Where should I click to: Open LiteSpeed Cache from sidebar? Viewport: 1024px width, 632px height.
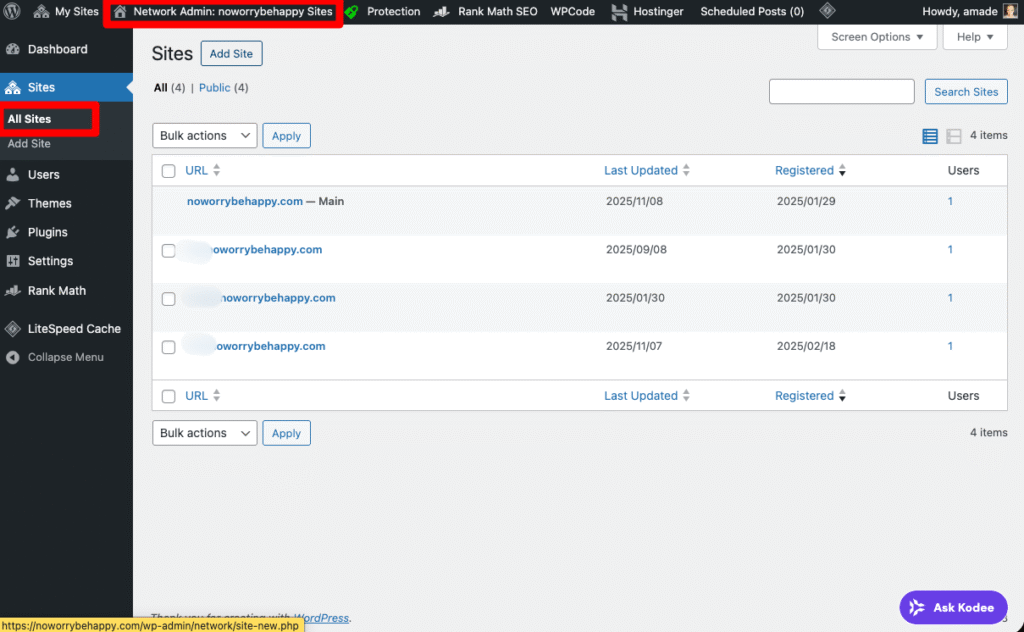click(73, 328)
